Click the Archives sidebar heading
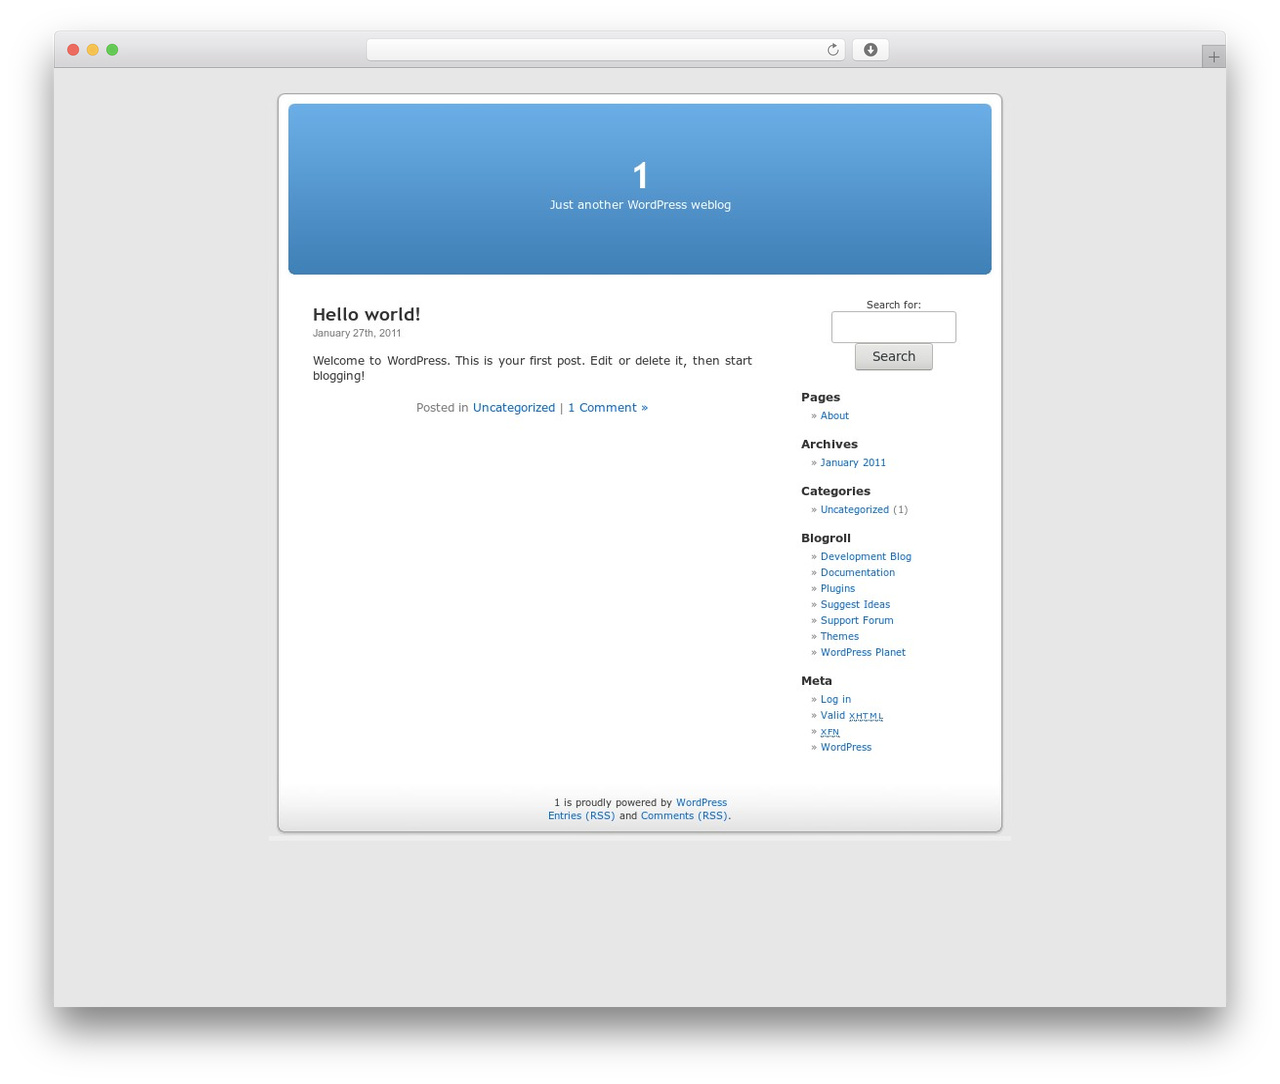The height and width of the screenshot is (1084, 1280). pyautogui.click(x=829, y=444)
